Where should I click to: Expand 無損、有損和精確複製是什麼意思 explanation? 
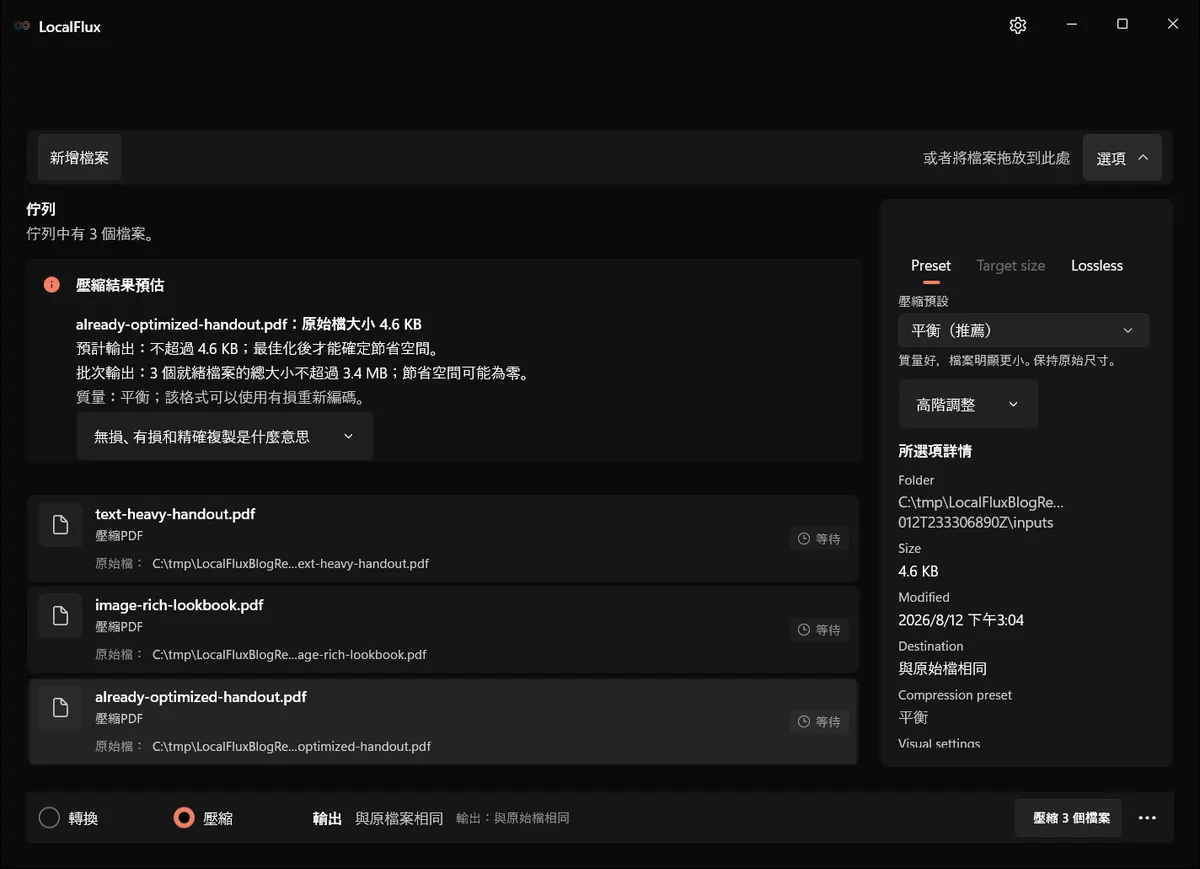225,437
